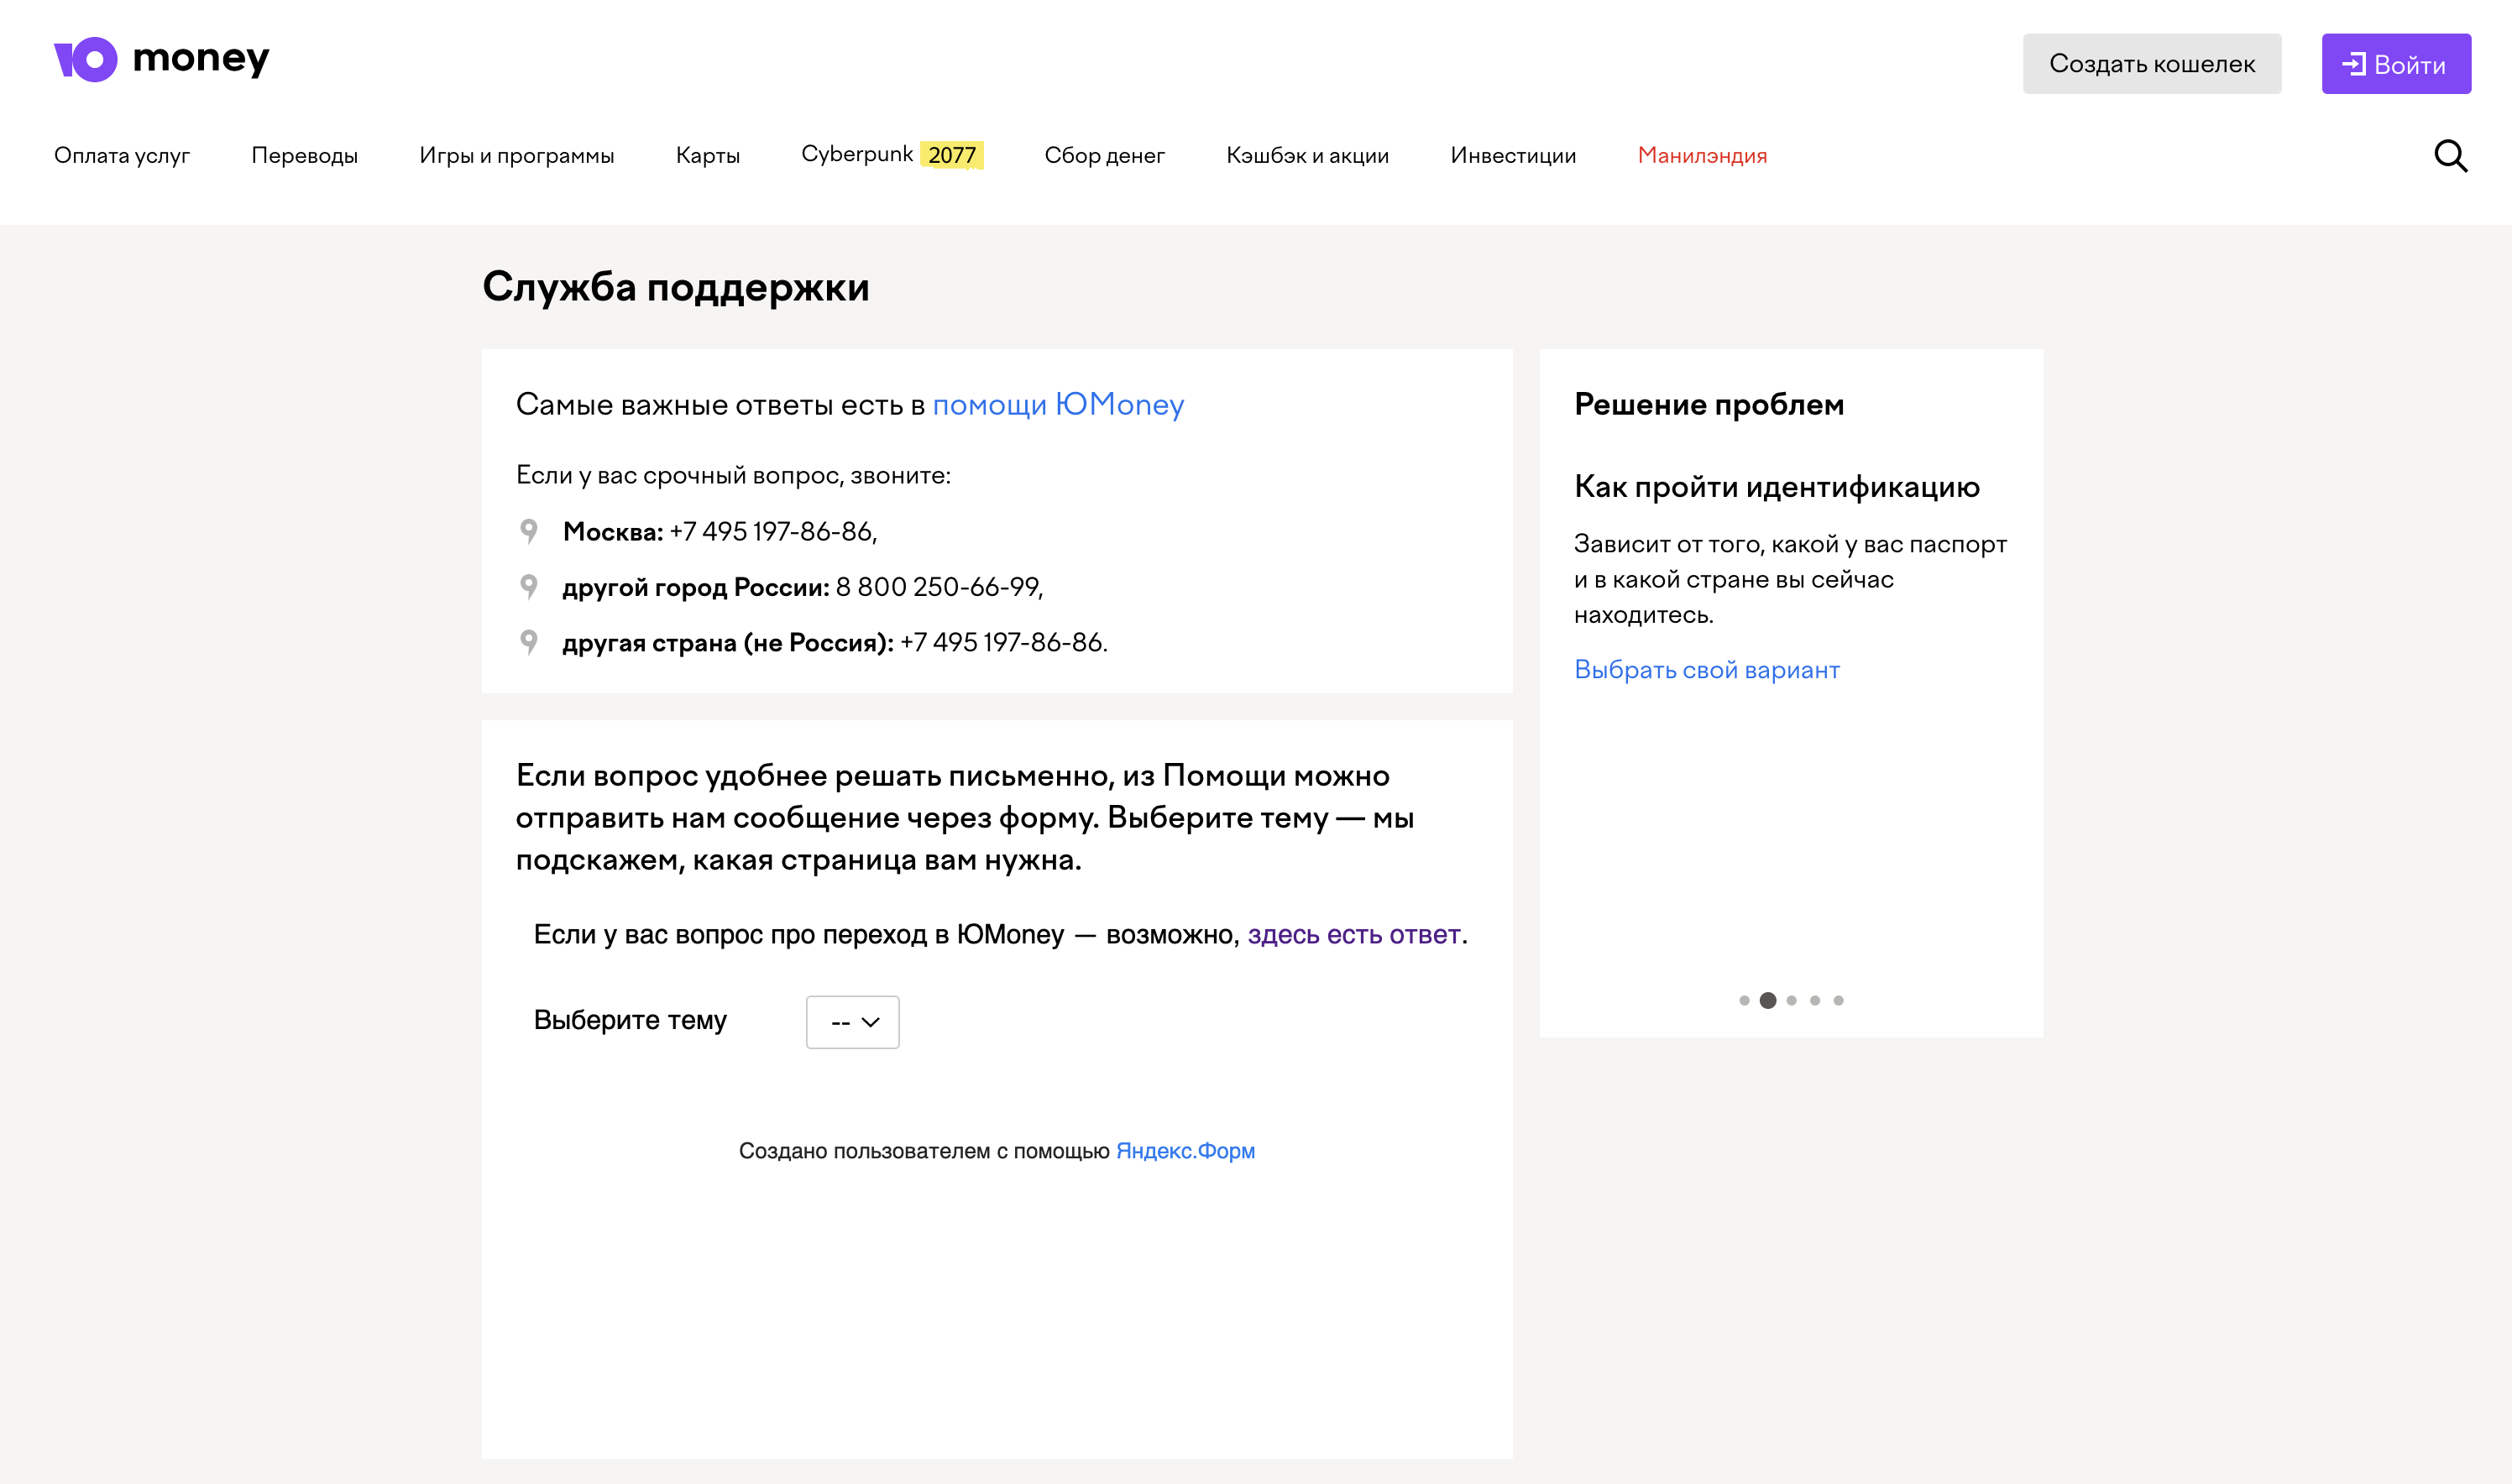Open the Выбрать свой вариант link

tap(1706, 670)
